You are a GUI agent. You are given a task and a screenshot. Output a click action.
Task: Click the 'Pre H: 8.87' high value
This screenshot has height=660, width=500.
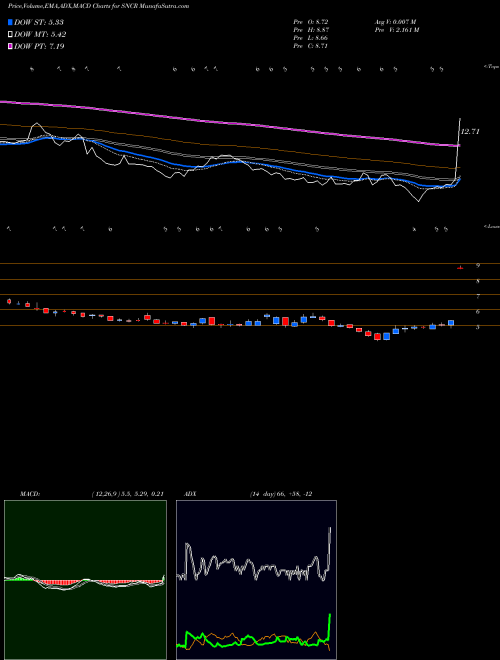pyautogui.click(x=311, y=30)
